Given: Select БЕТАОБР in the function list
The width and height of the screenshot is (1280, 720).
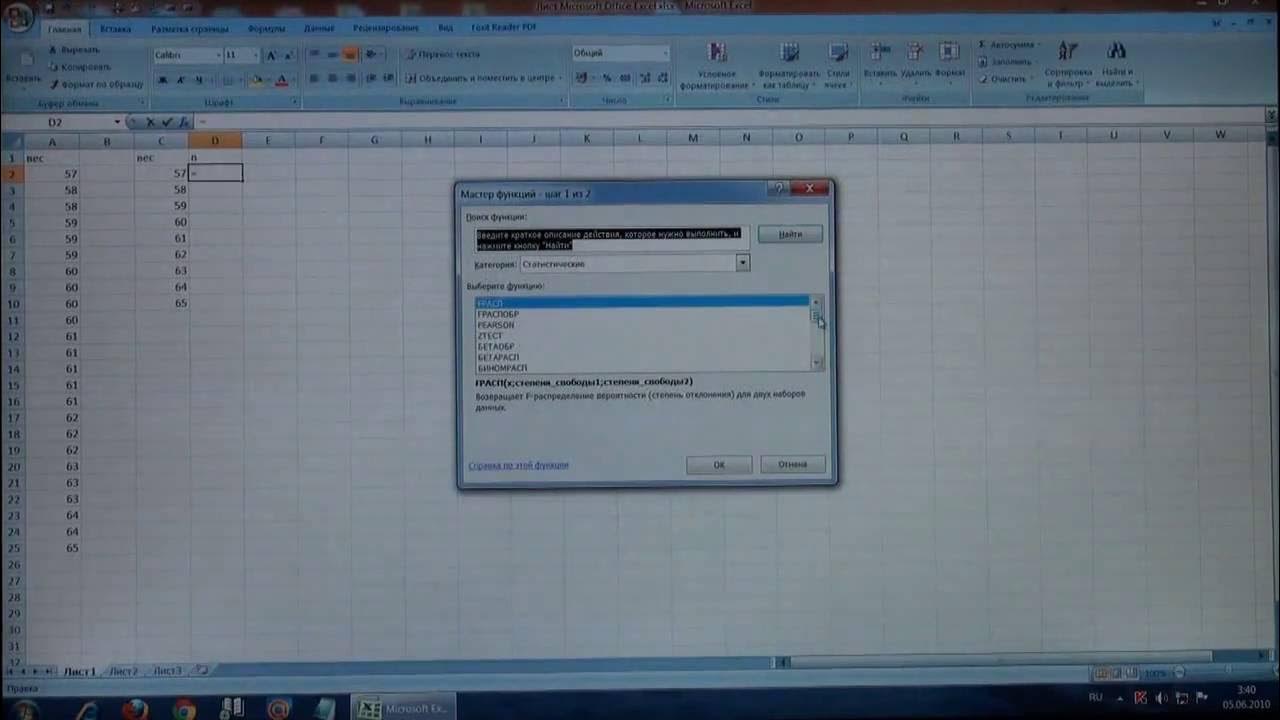Looking at the screenshot, I should click(642, 347).
